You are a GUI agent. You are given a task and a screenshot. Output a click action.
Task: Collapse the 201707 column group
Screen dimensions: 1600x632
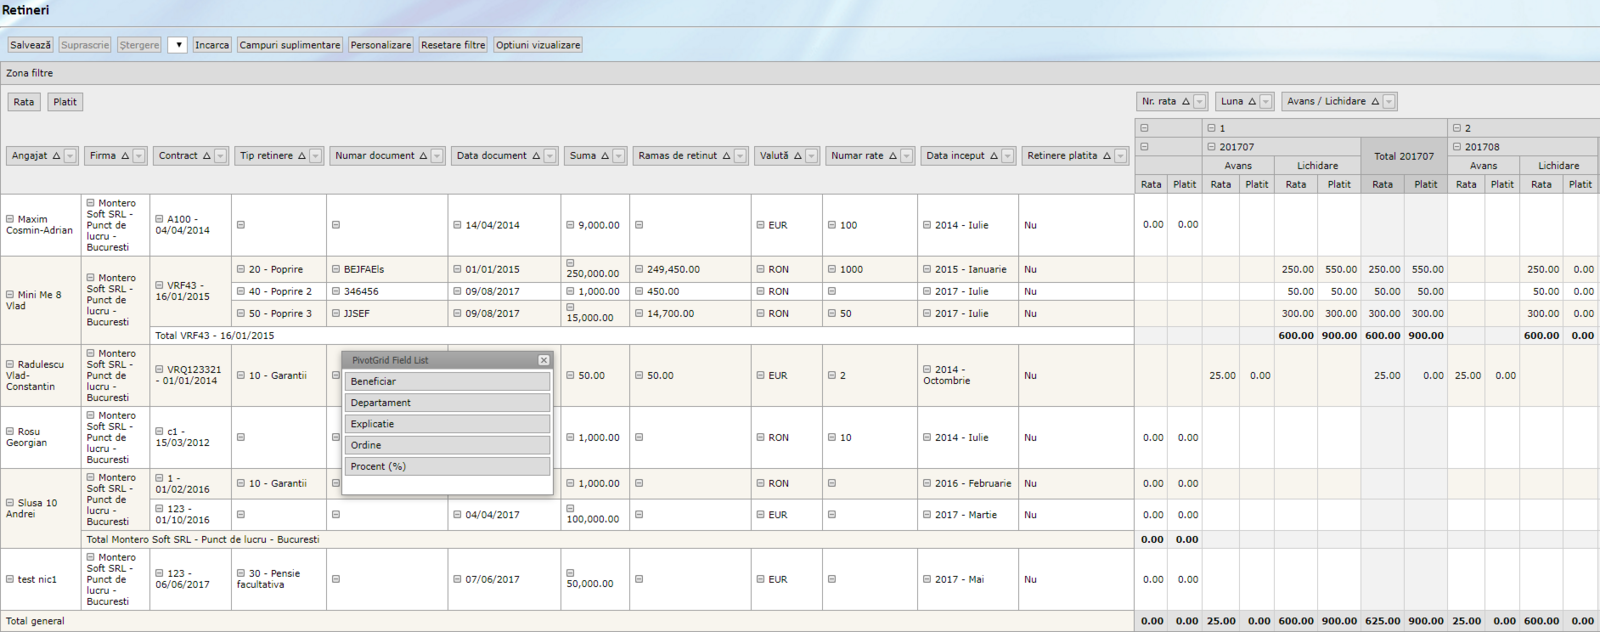[1211, 147]
